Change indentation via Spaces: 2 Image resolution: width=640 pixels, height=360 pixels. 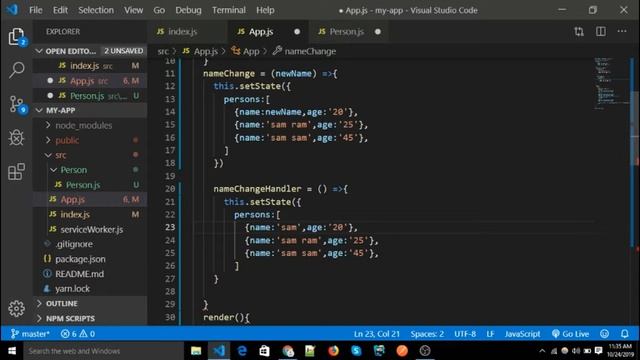point(427,334)
